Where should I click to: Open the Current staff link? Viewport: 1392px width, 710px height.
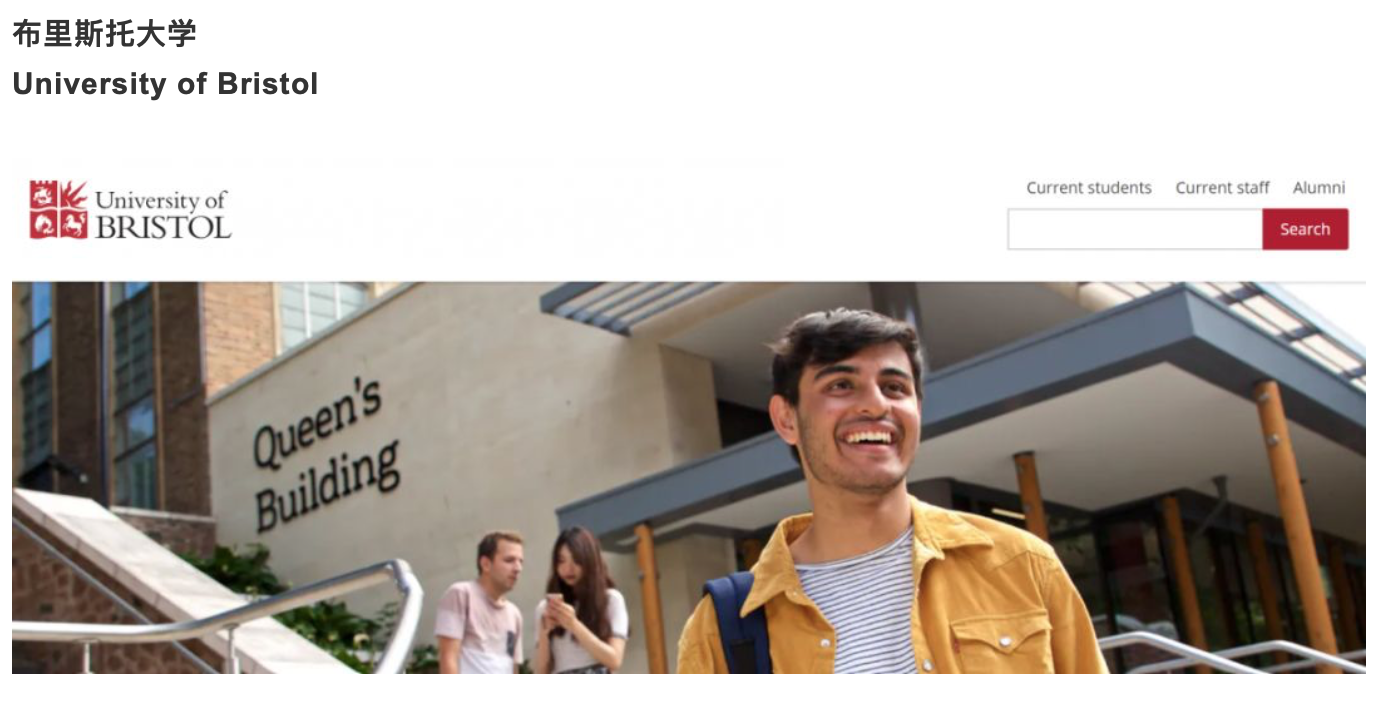pos(1222,188)
